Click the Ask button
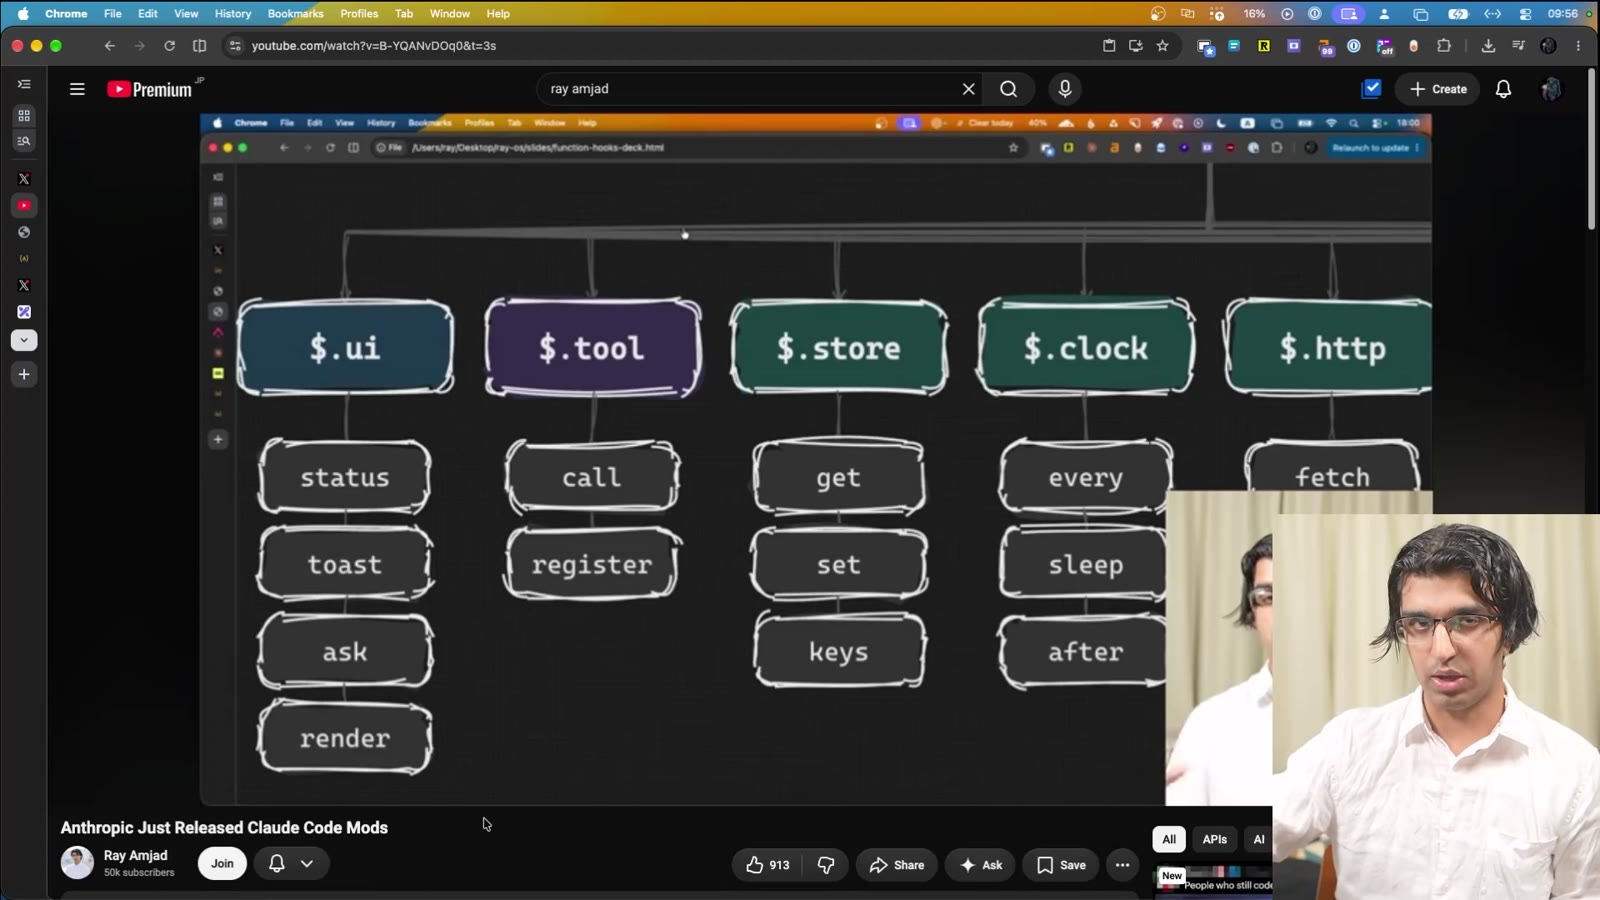This screenshot has height=900, width=1600. point(981,865)
